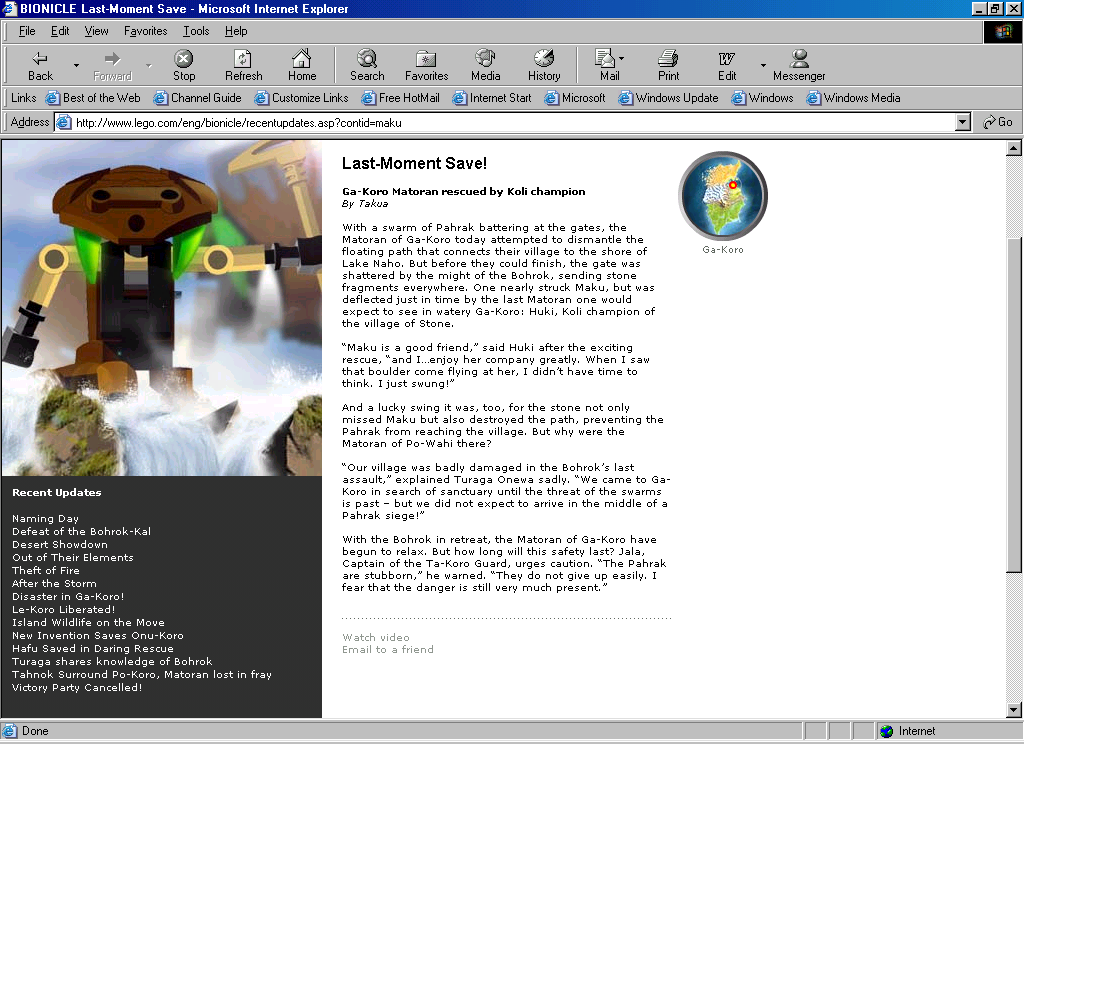Expand the Forward history dropdown arrow

(x=149, y=66)
